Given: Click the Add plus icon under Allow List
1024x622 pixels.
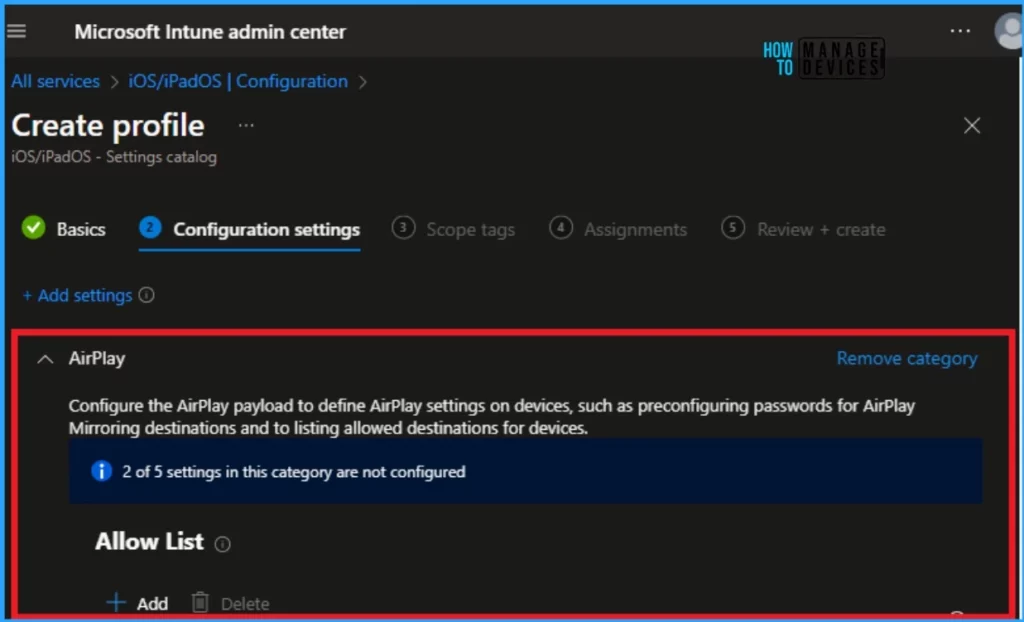Looking at the screenshot, I should [116, 602].
